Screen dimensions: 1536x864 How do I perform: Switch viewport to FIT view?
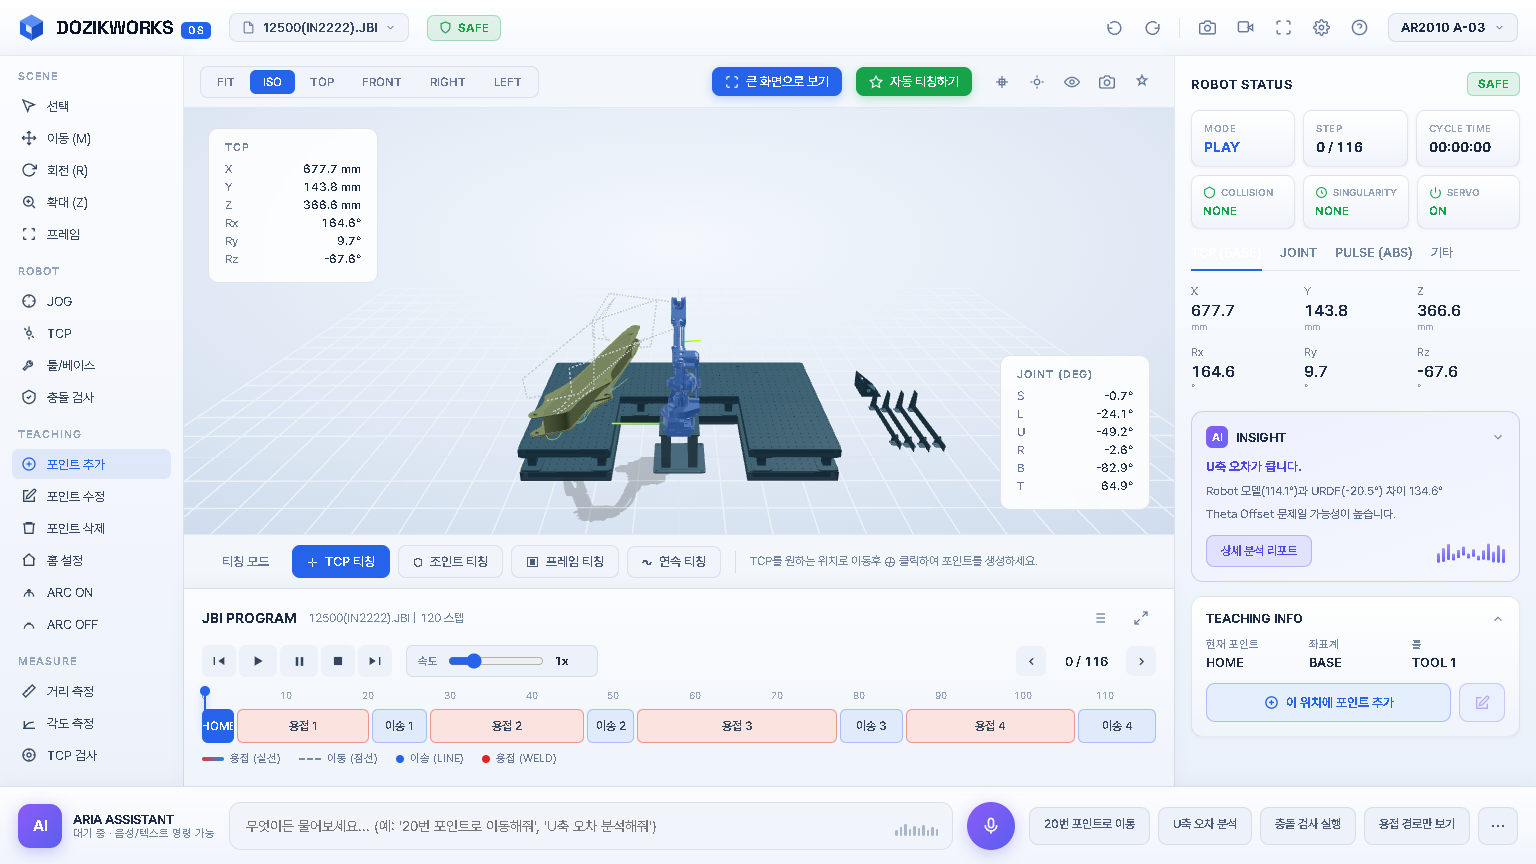(x=226, y=82)
